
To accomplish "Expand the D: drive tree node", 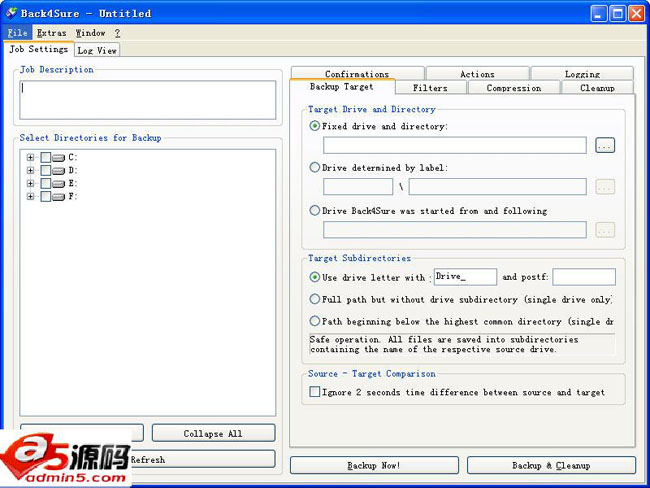I will tap(30, 170).
